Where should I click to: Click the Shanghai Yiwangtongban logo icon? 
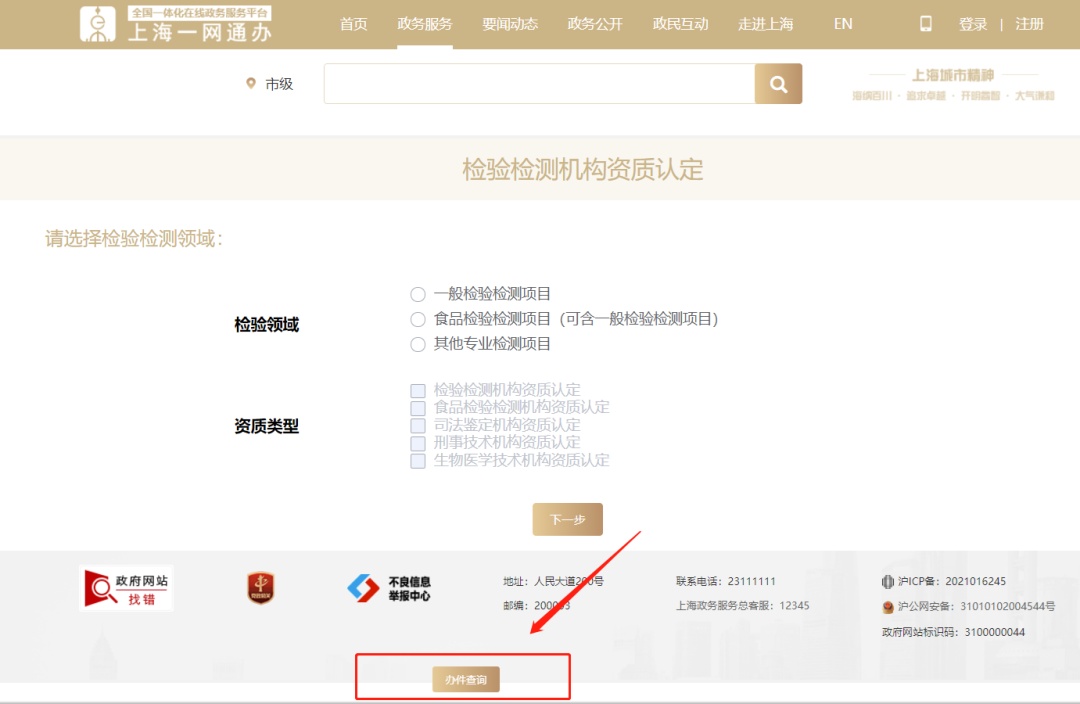point(97,24)
